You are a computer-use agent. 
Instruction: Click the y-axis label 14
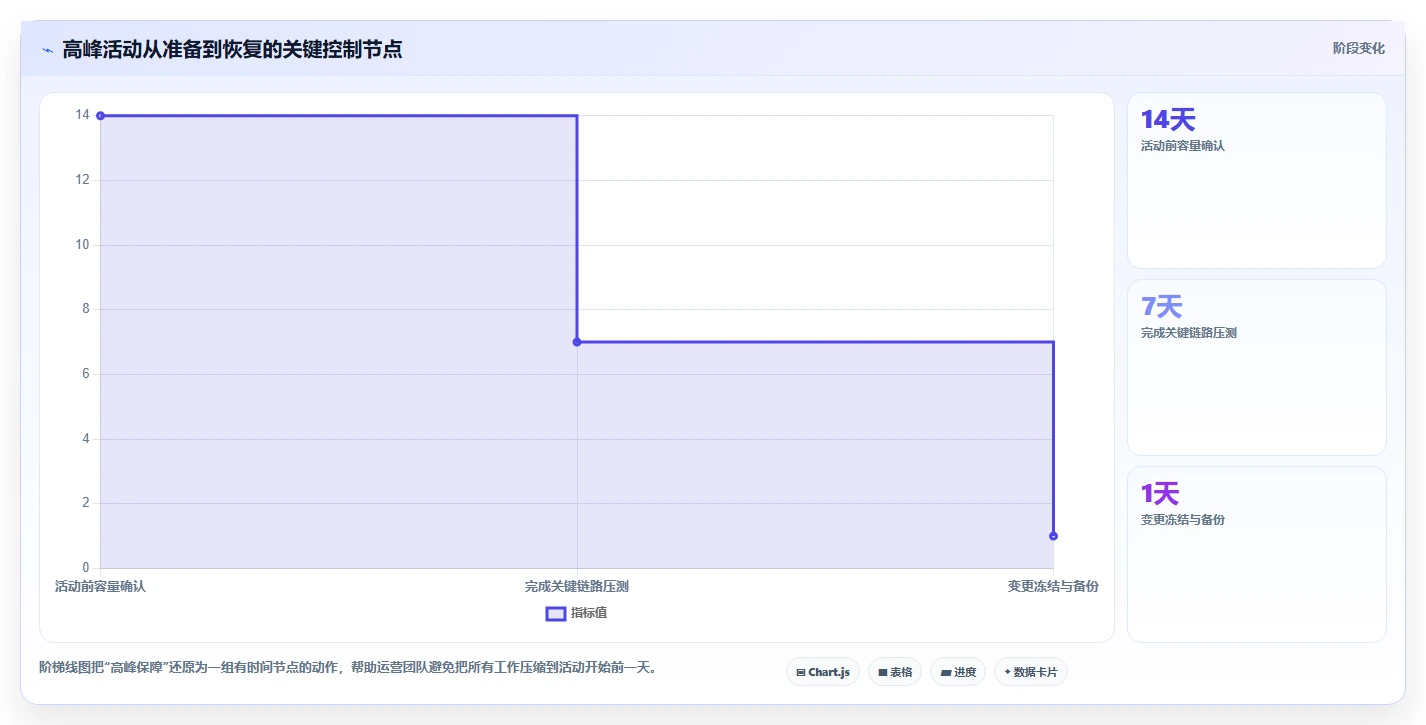82,115
